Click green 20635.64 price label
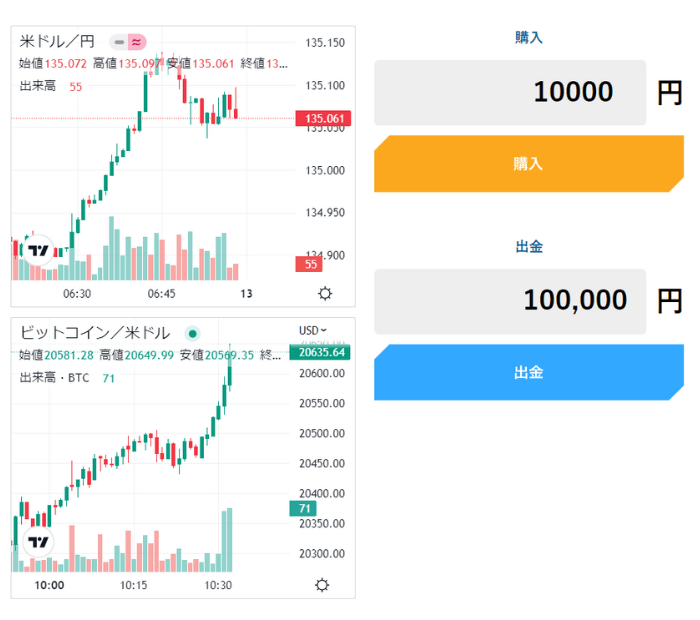 321,352
